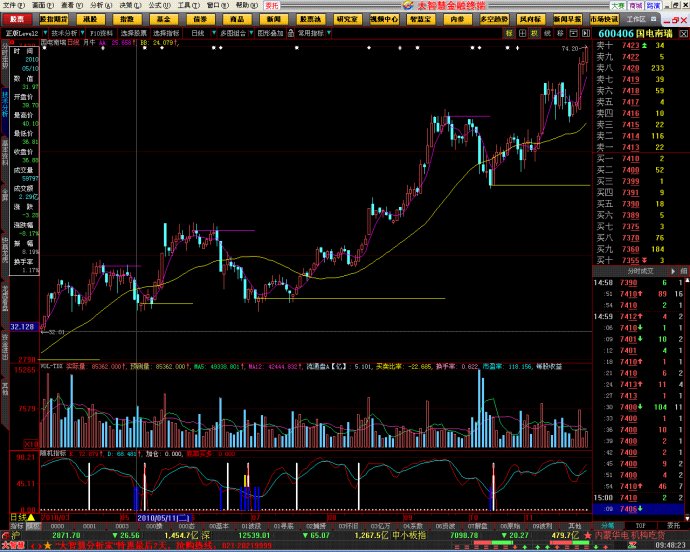Open the 视频中心 section
Screen dimensions: 690x552
[384, 19]
